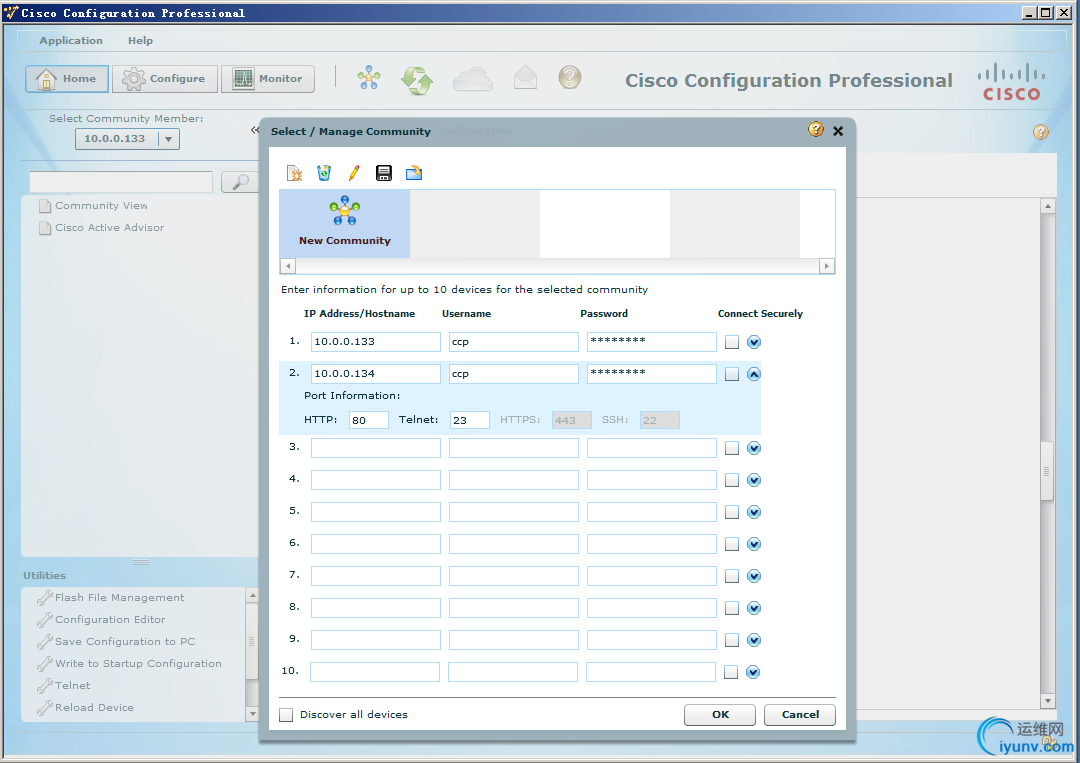The width and height of the screenshot is (1080, 763).
Task: Open the Home tab
Action: [x=67, y=79]
